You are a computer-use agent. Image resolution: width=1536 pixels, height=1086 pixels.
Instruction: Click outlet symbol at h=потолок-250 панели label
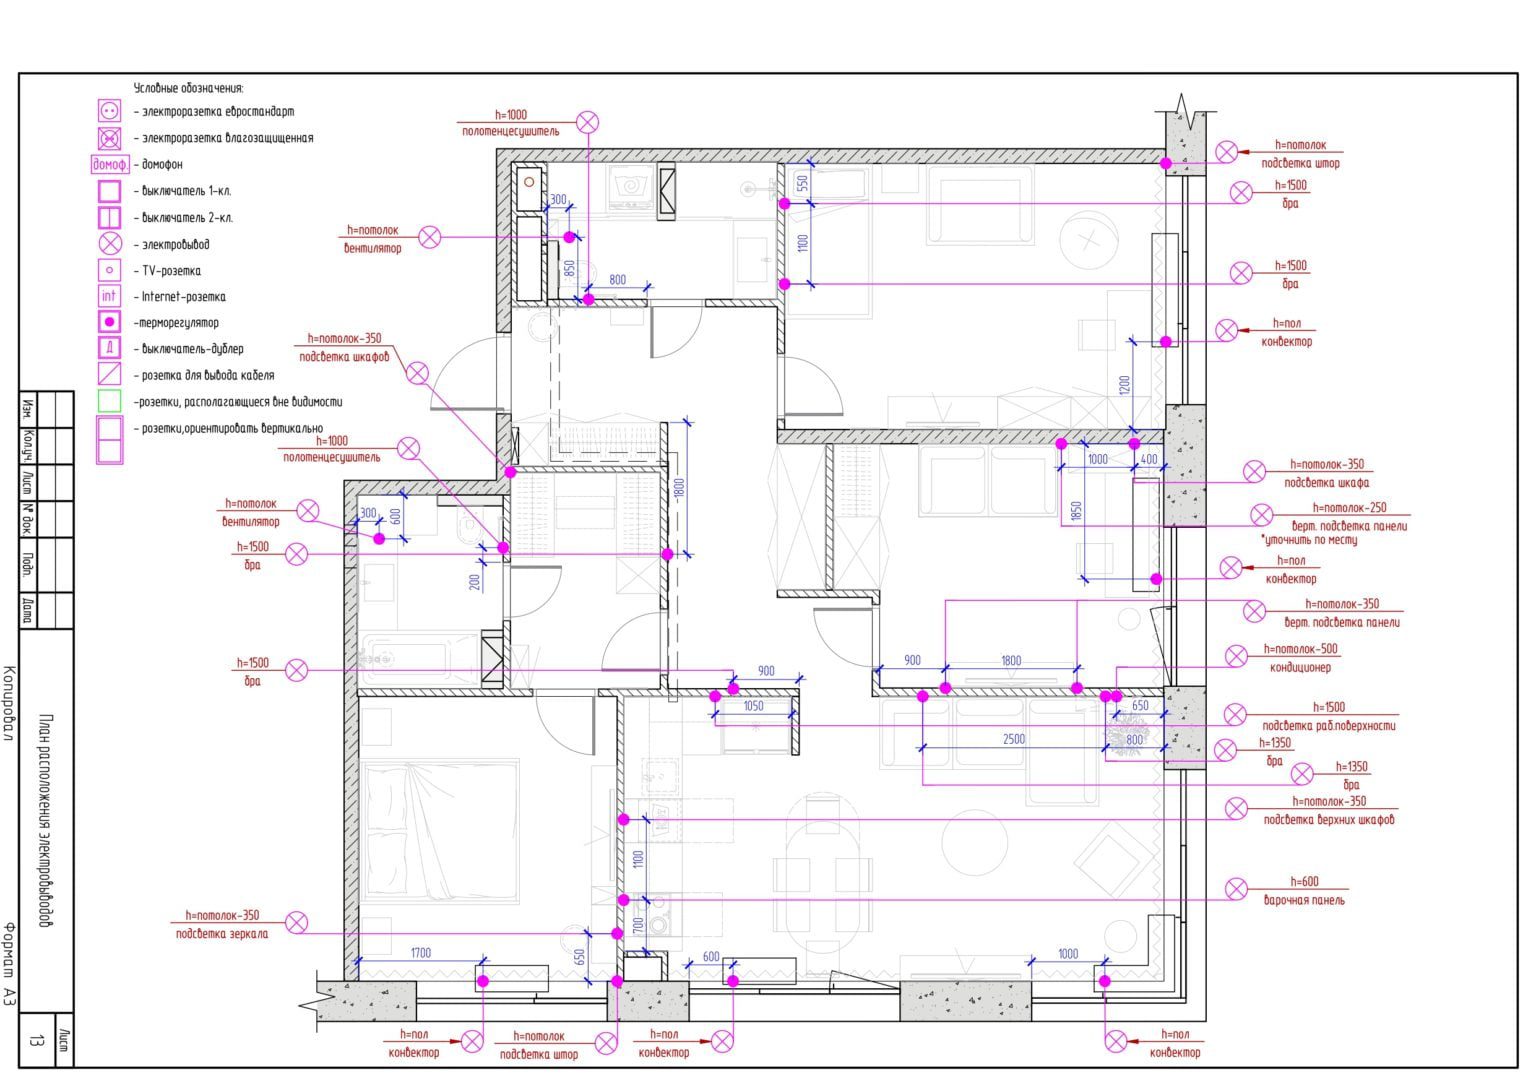(x=1262, y=516)
